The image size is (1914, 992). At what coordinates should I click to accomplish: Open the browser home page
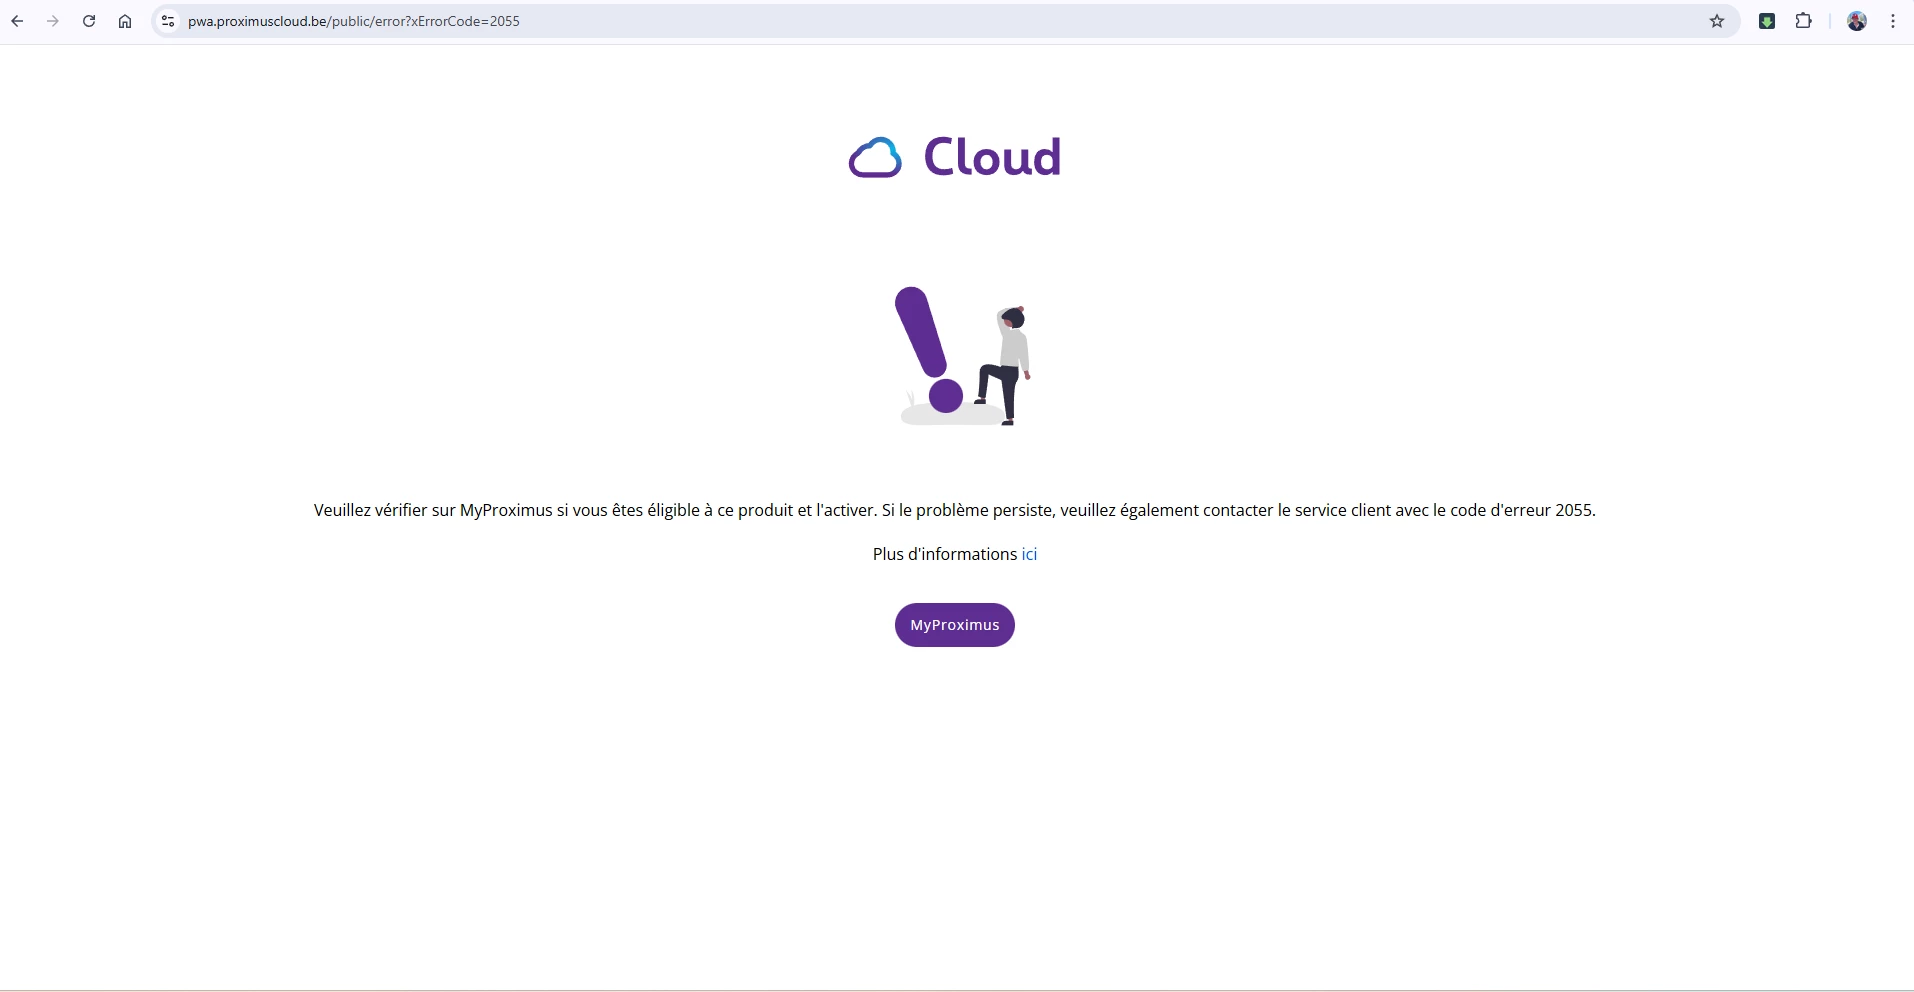click(125, 21)
